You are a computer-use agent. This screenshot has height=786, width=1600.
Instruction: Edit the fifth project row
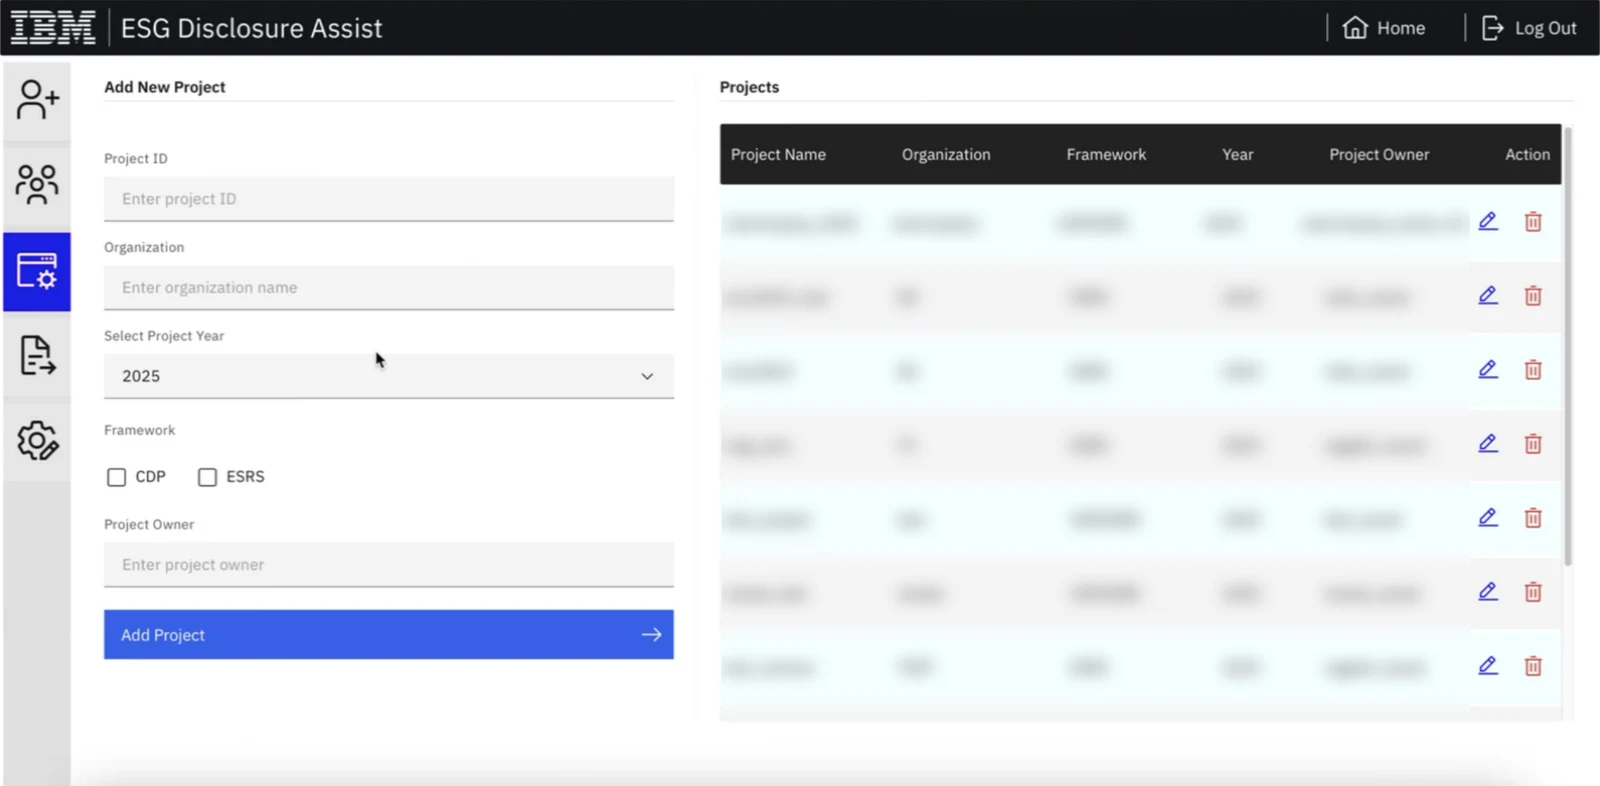point(1488,517)
